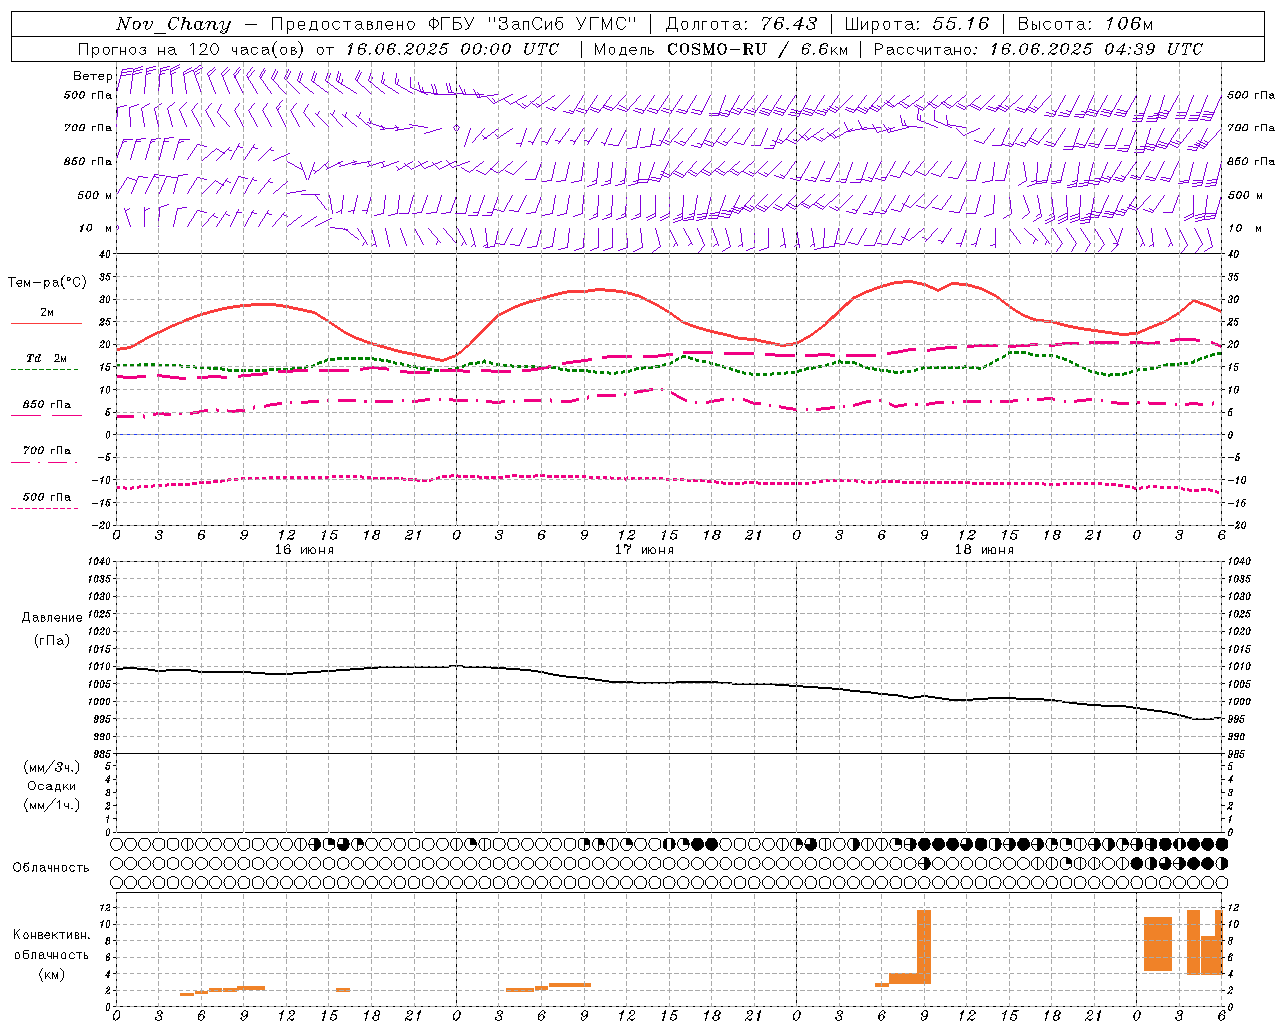The height and width of the screenshot is (1024, 1280).
Task: Click the station name Nov_Chany
Action: pos(173,24)
